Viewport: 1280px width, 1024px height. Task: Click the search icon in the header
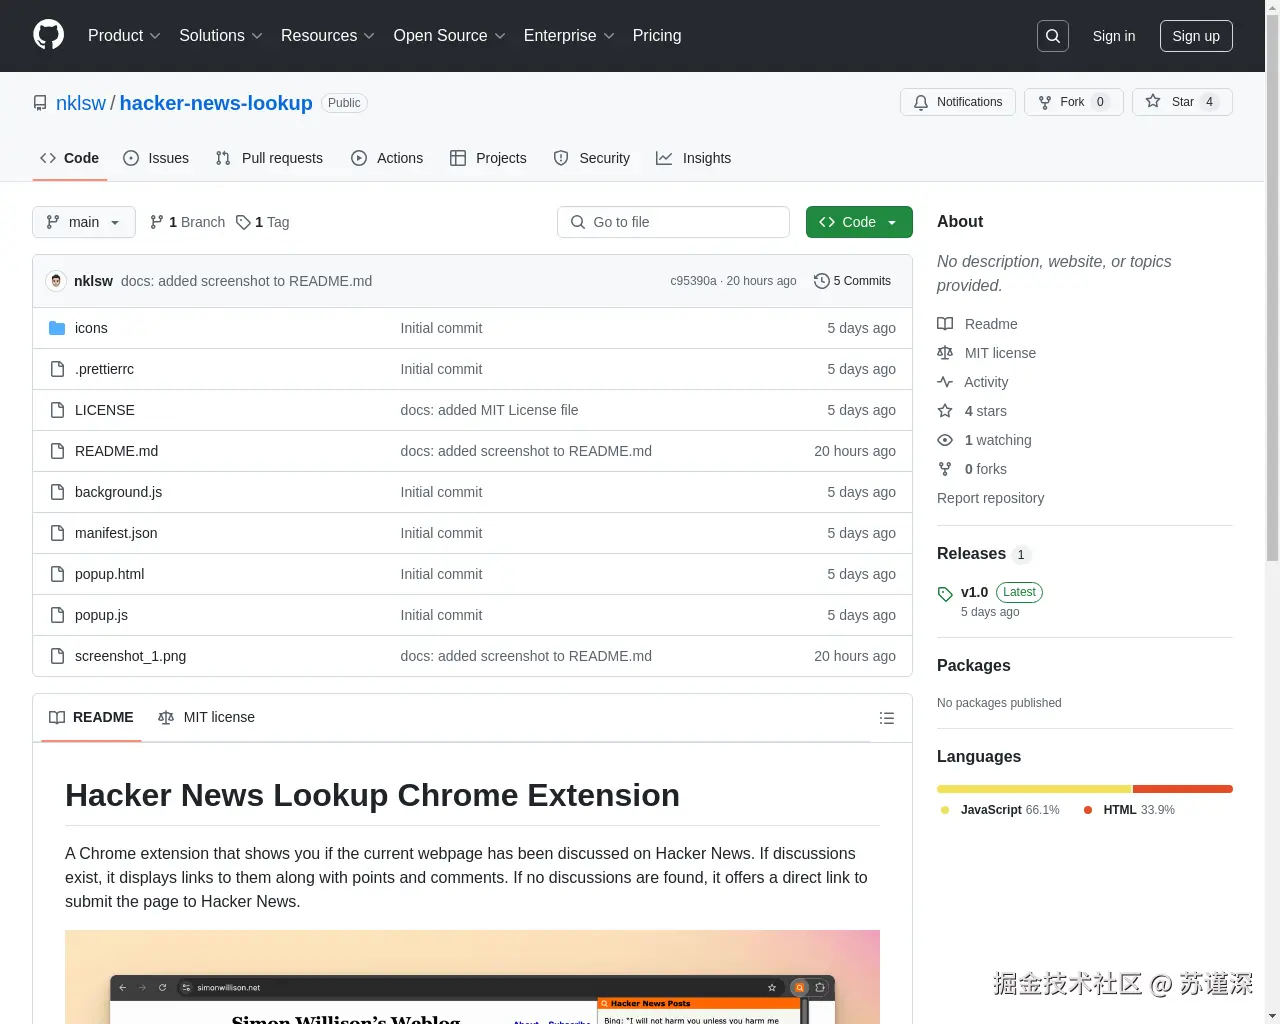point(1052,35)
